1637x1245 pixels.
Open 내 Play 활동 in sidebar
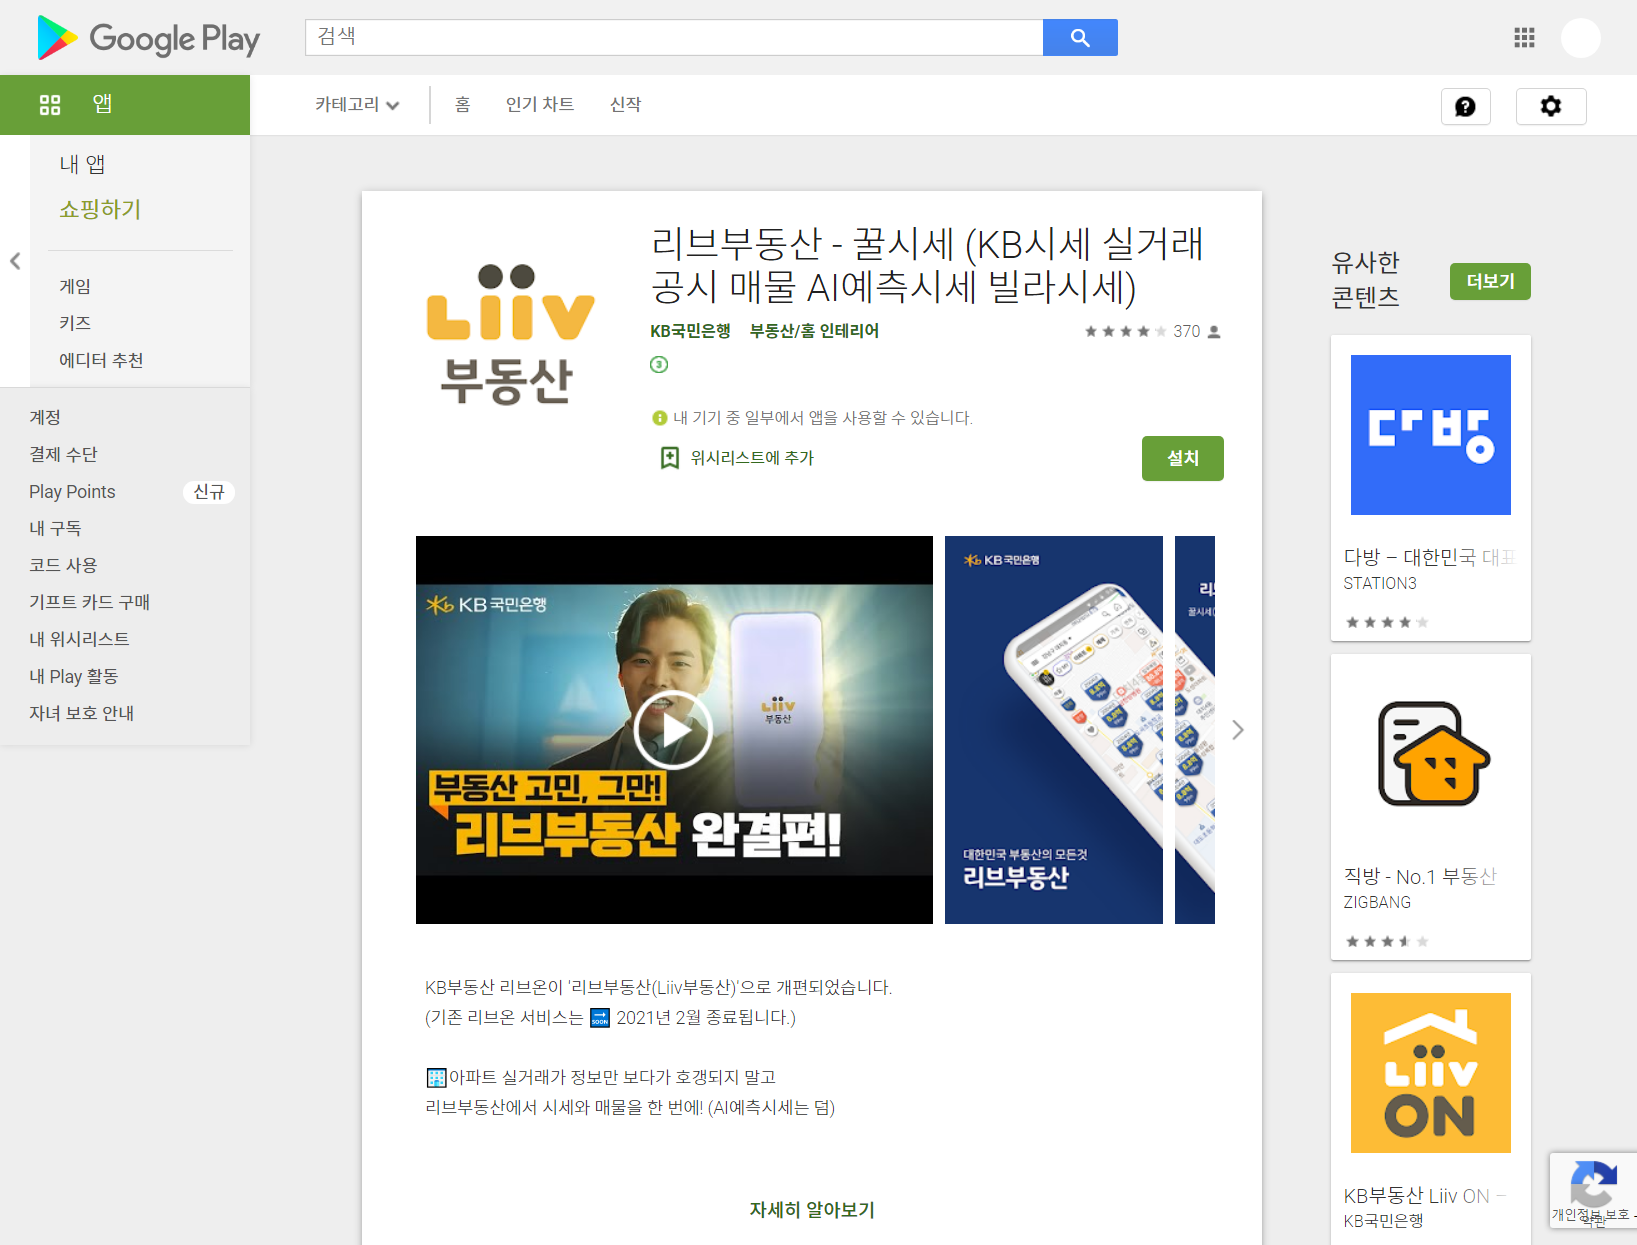73,676
